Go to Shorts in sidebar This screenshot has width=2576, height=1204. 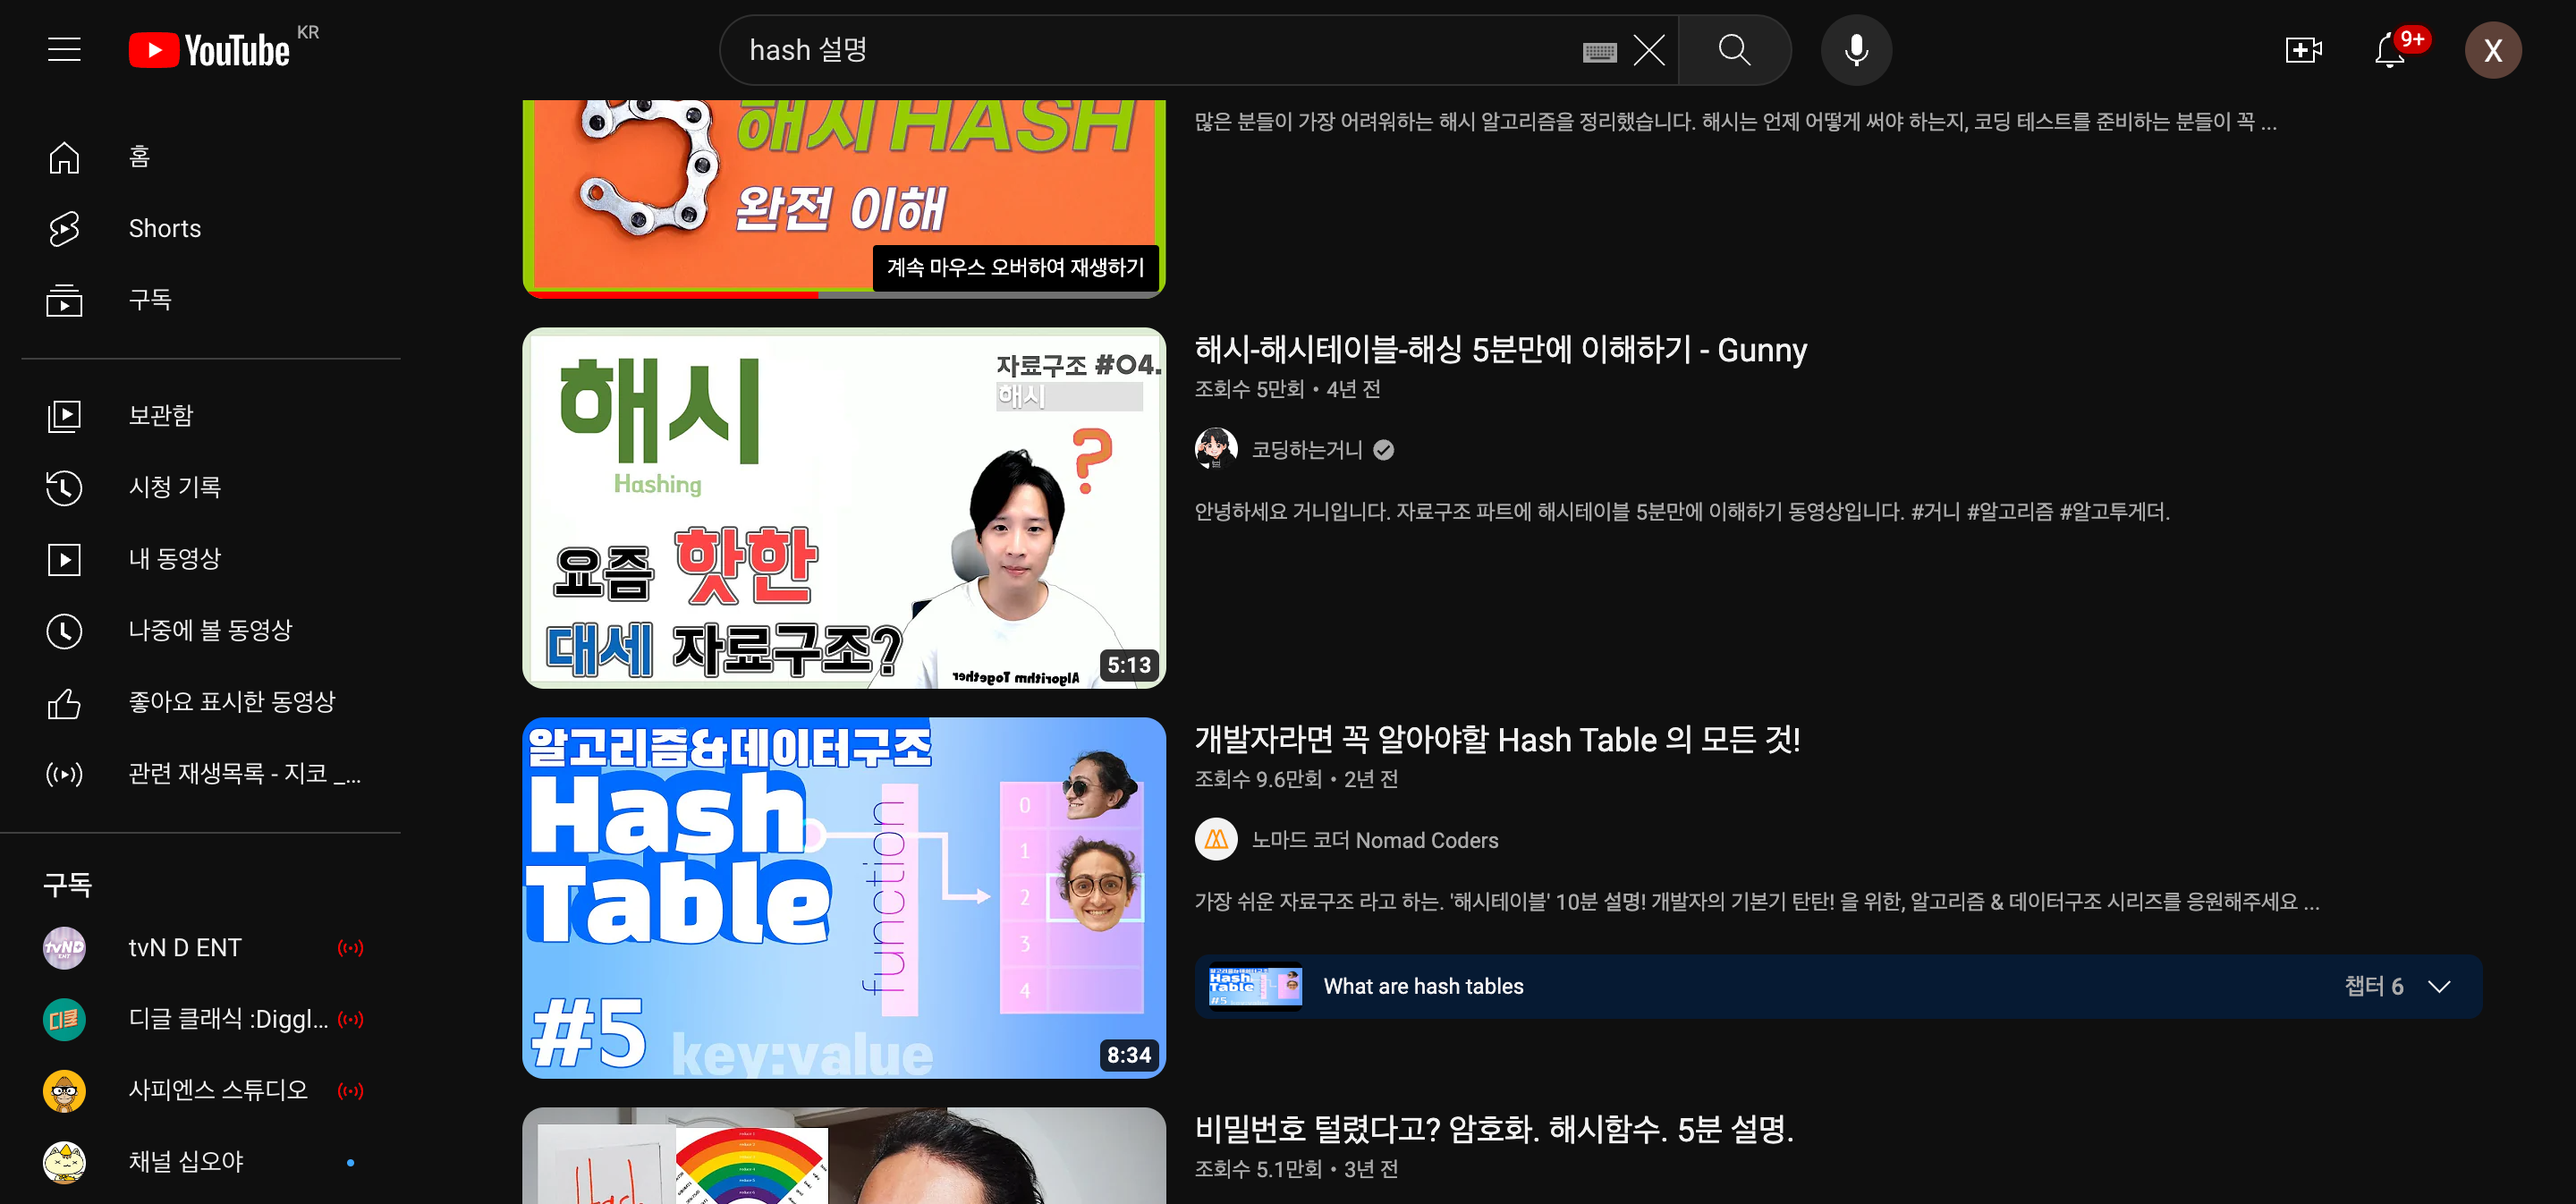coord(165,228)
